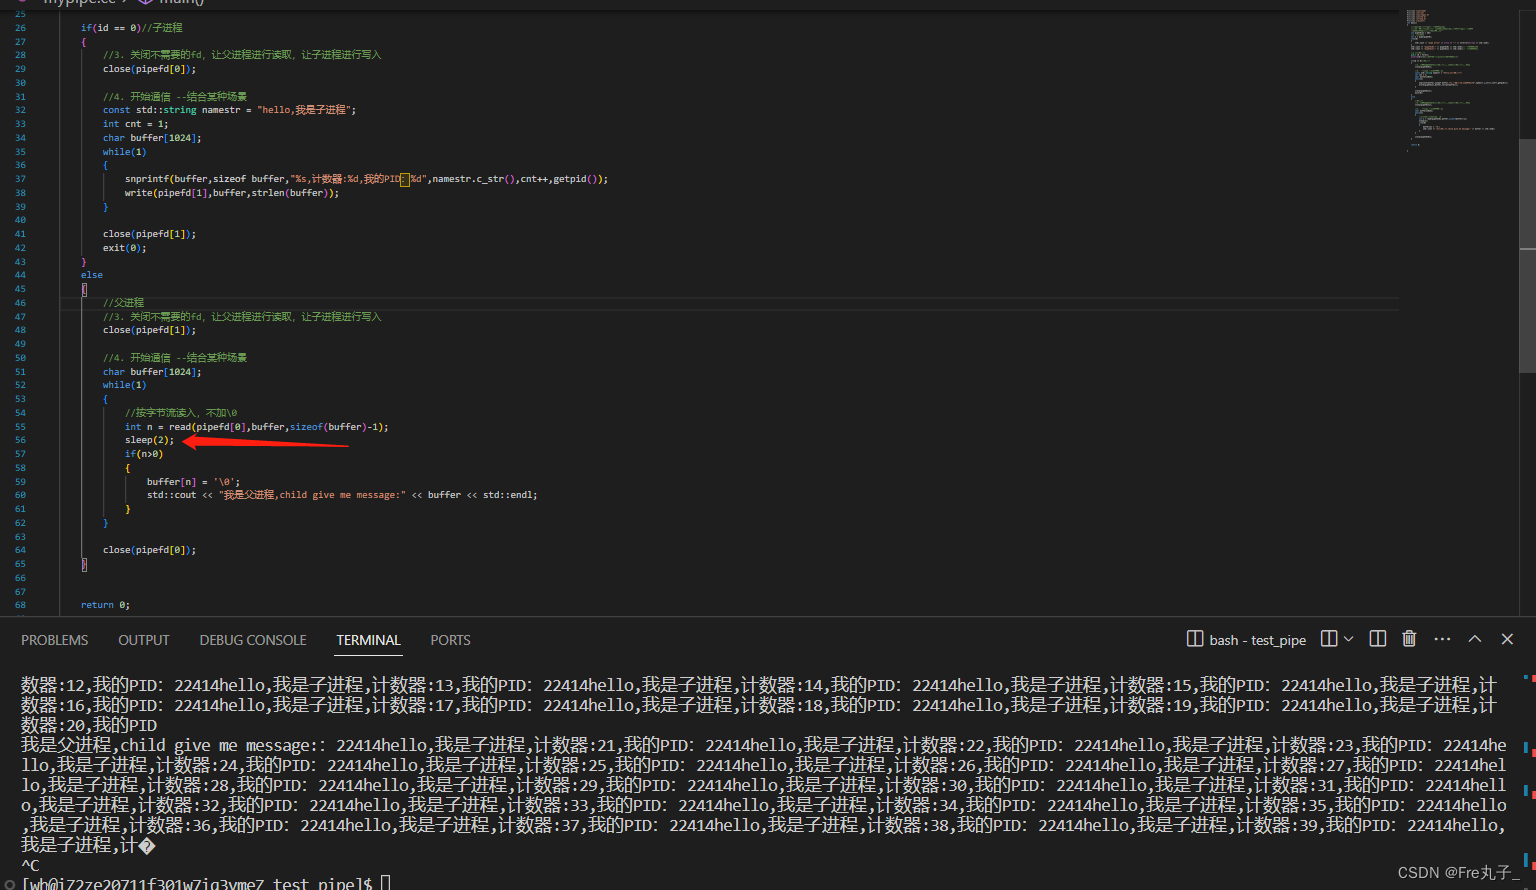Click the buffer[n] = '\0'; line
Screen dimensions: 1536x890
pyautogui.click(x=193, y=482)
